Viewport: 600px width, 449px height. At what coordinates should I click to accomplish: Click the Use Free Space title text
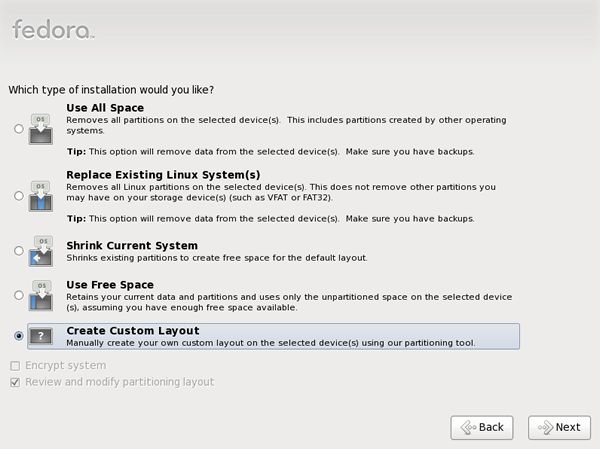click(x=110, y=285)
